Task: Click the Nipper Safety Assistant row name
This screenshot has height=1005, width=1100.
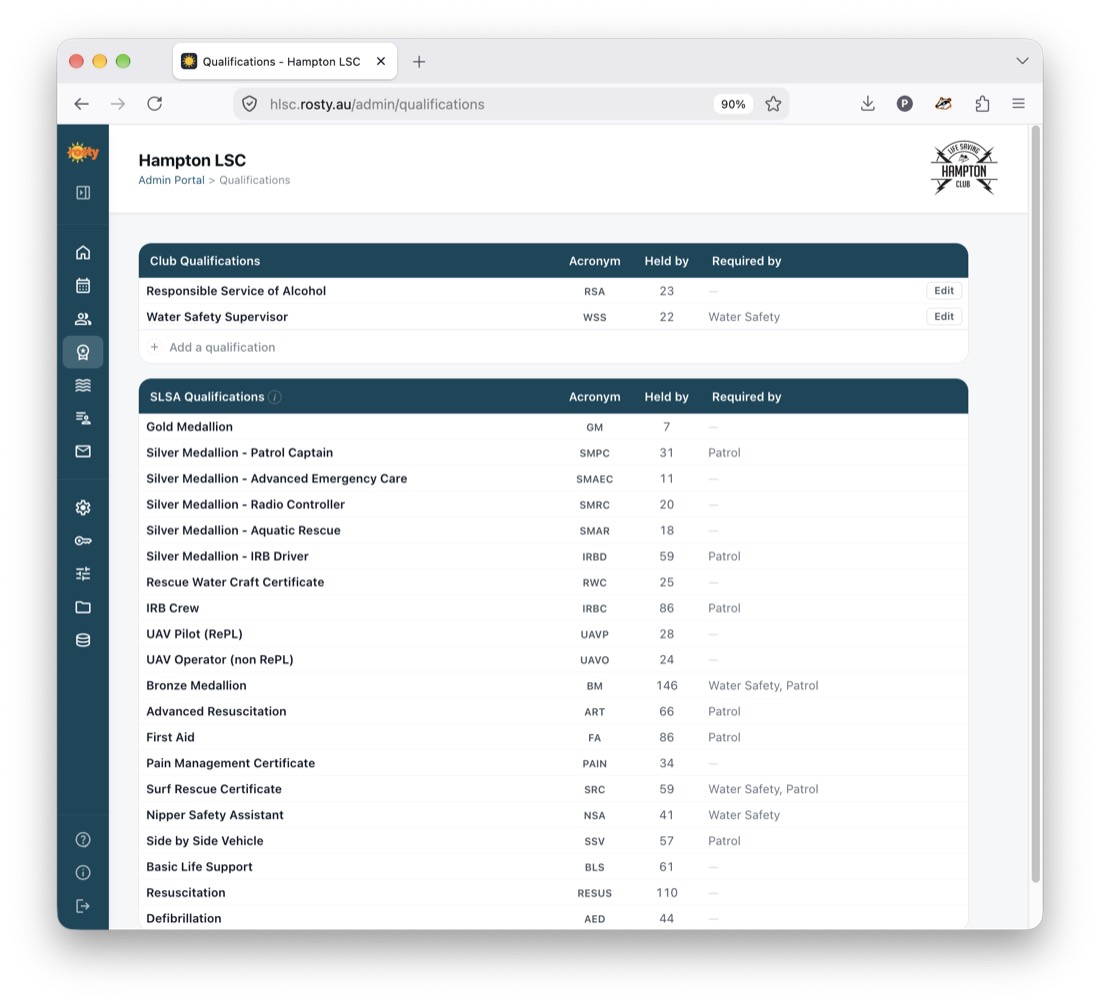Action: 215,815
